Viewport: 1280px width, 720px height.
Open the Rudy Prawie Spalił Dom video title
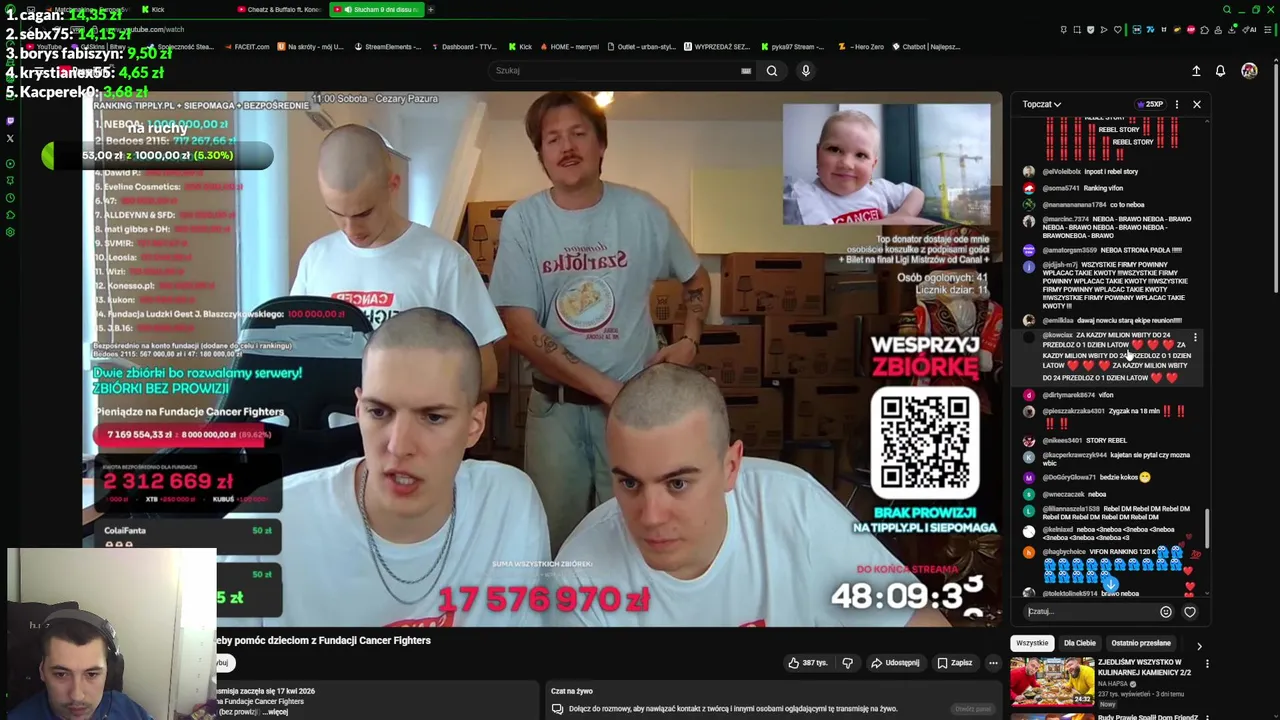[1148, 717]
